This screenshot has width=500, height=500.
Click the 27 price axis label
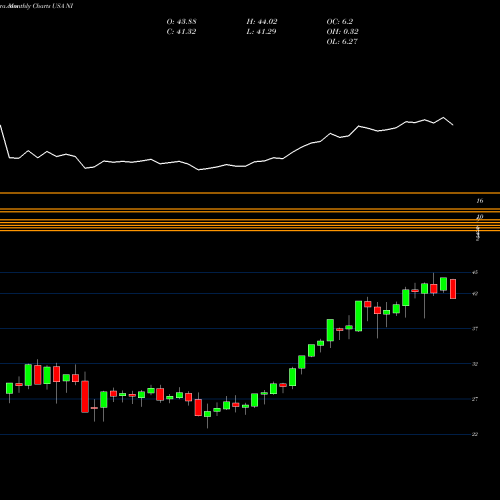(x=475, y=399)
